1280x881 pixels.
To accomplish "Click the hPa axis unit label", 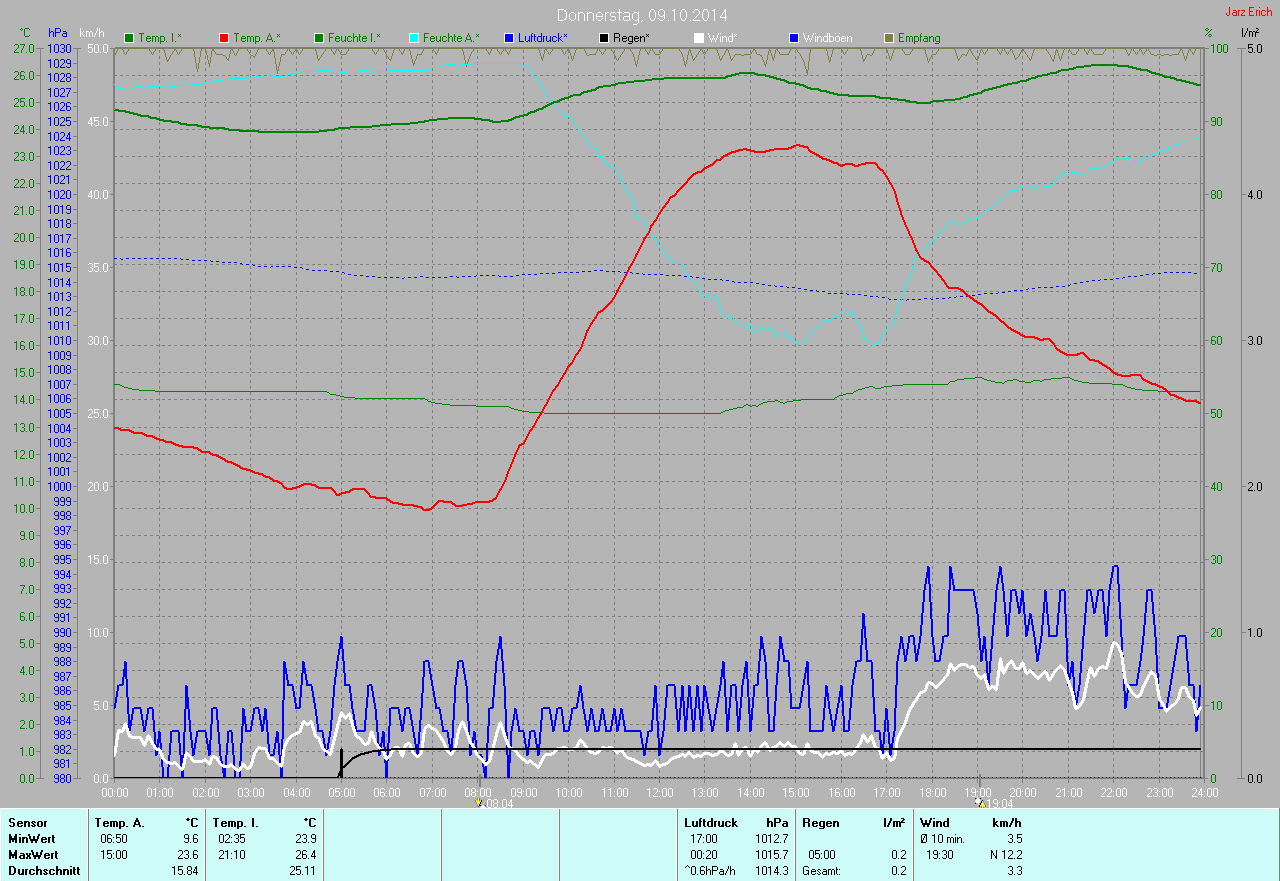I will 56,33.
